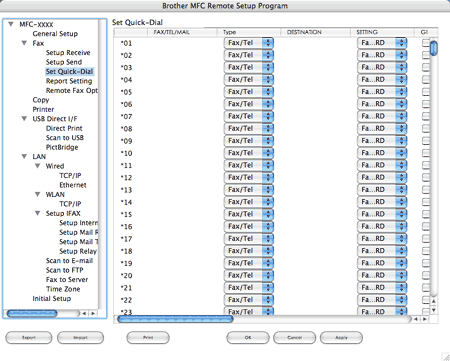This screenshot has height=361, width=450.
Task: Select Setup Receive in the tree
Action: 68,53
